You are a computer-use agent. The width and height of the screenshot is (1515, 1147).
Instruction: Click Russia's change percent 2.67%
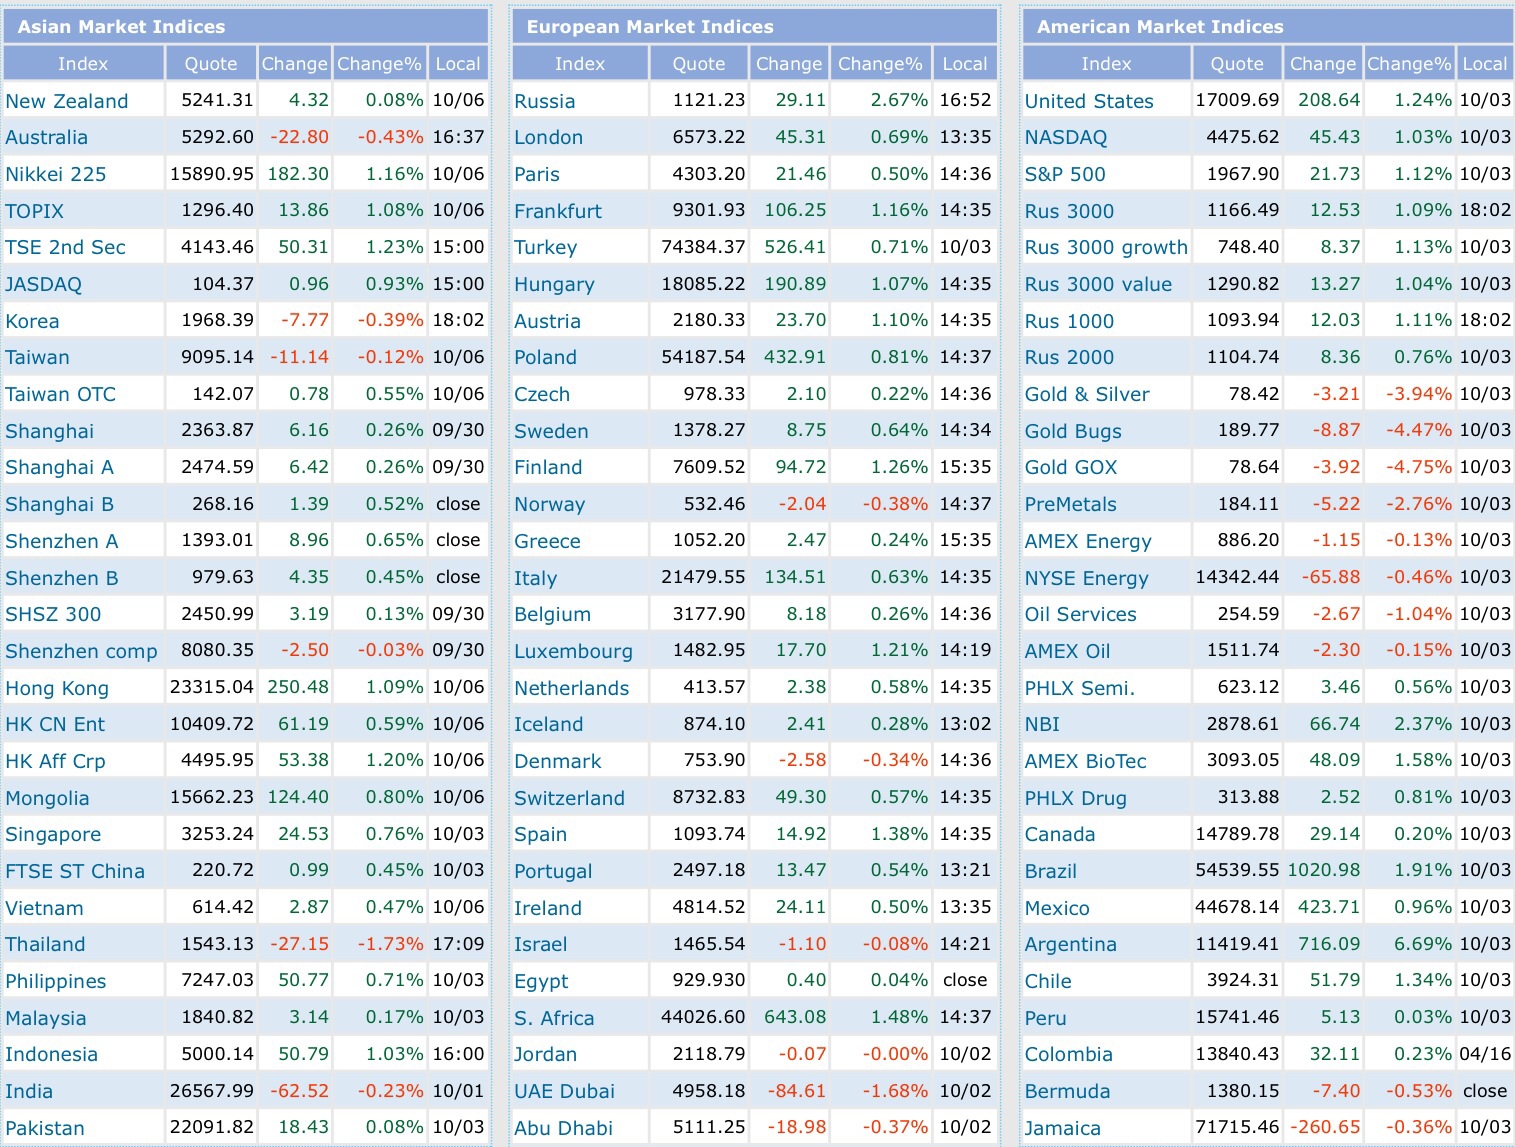[x=899, y=100]
